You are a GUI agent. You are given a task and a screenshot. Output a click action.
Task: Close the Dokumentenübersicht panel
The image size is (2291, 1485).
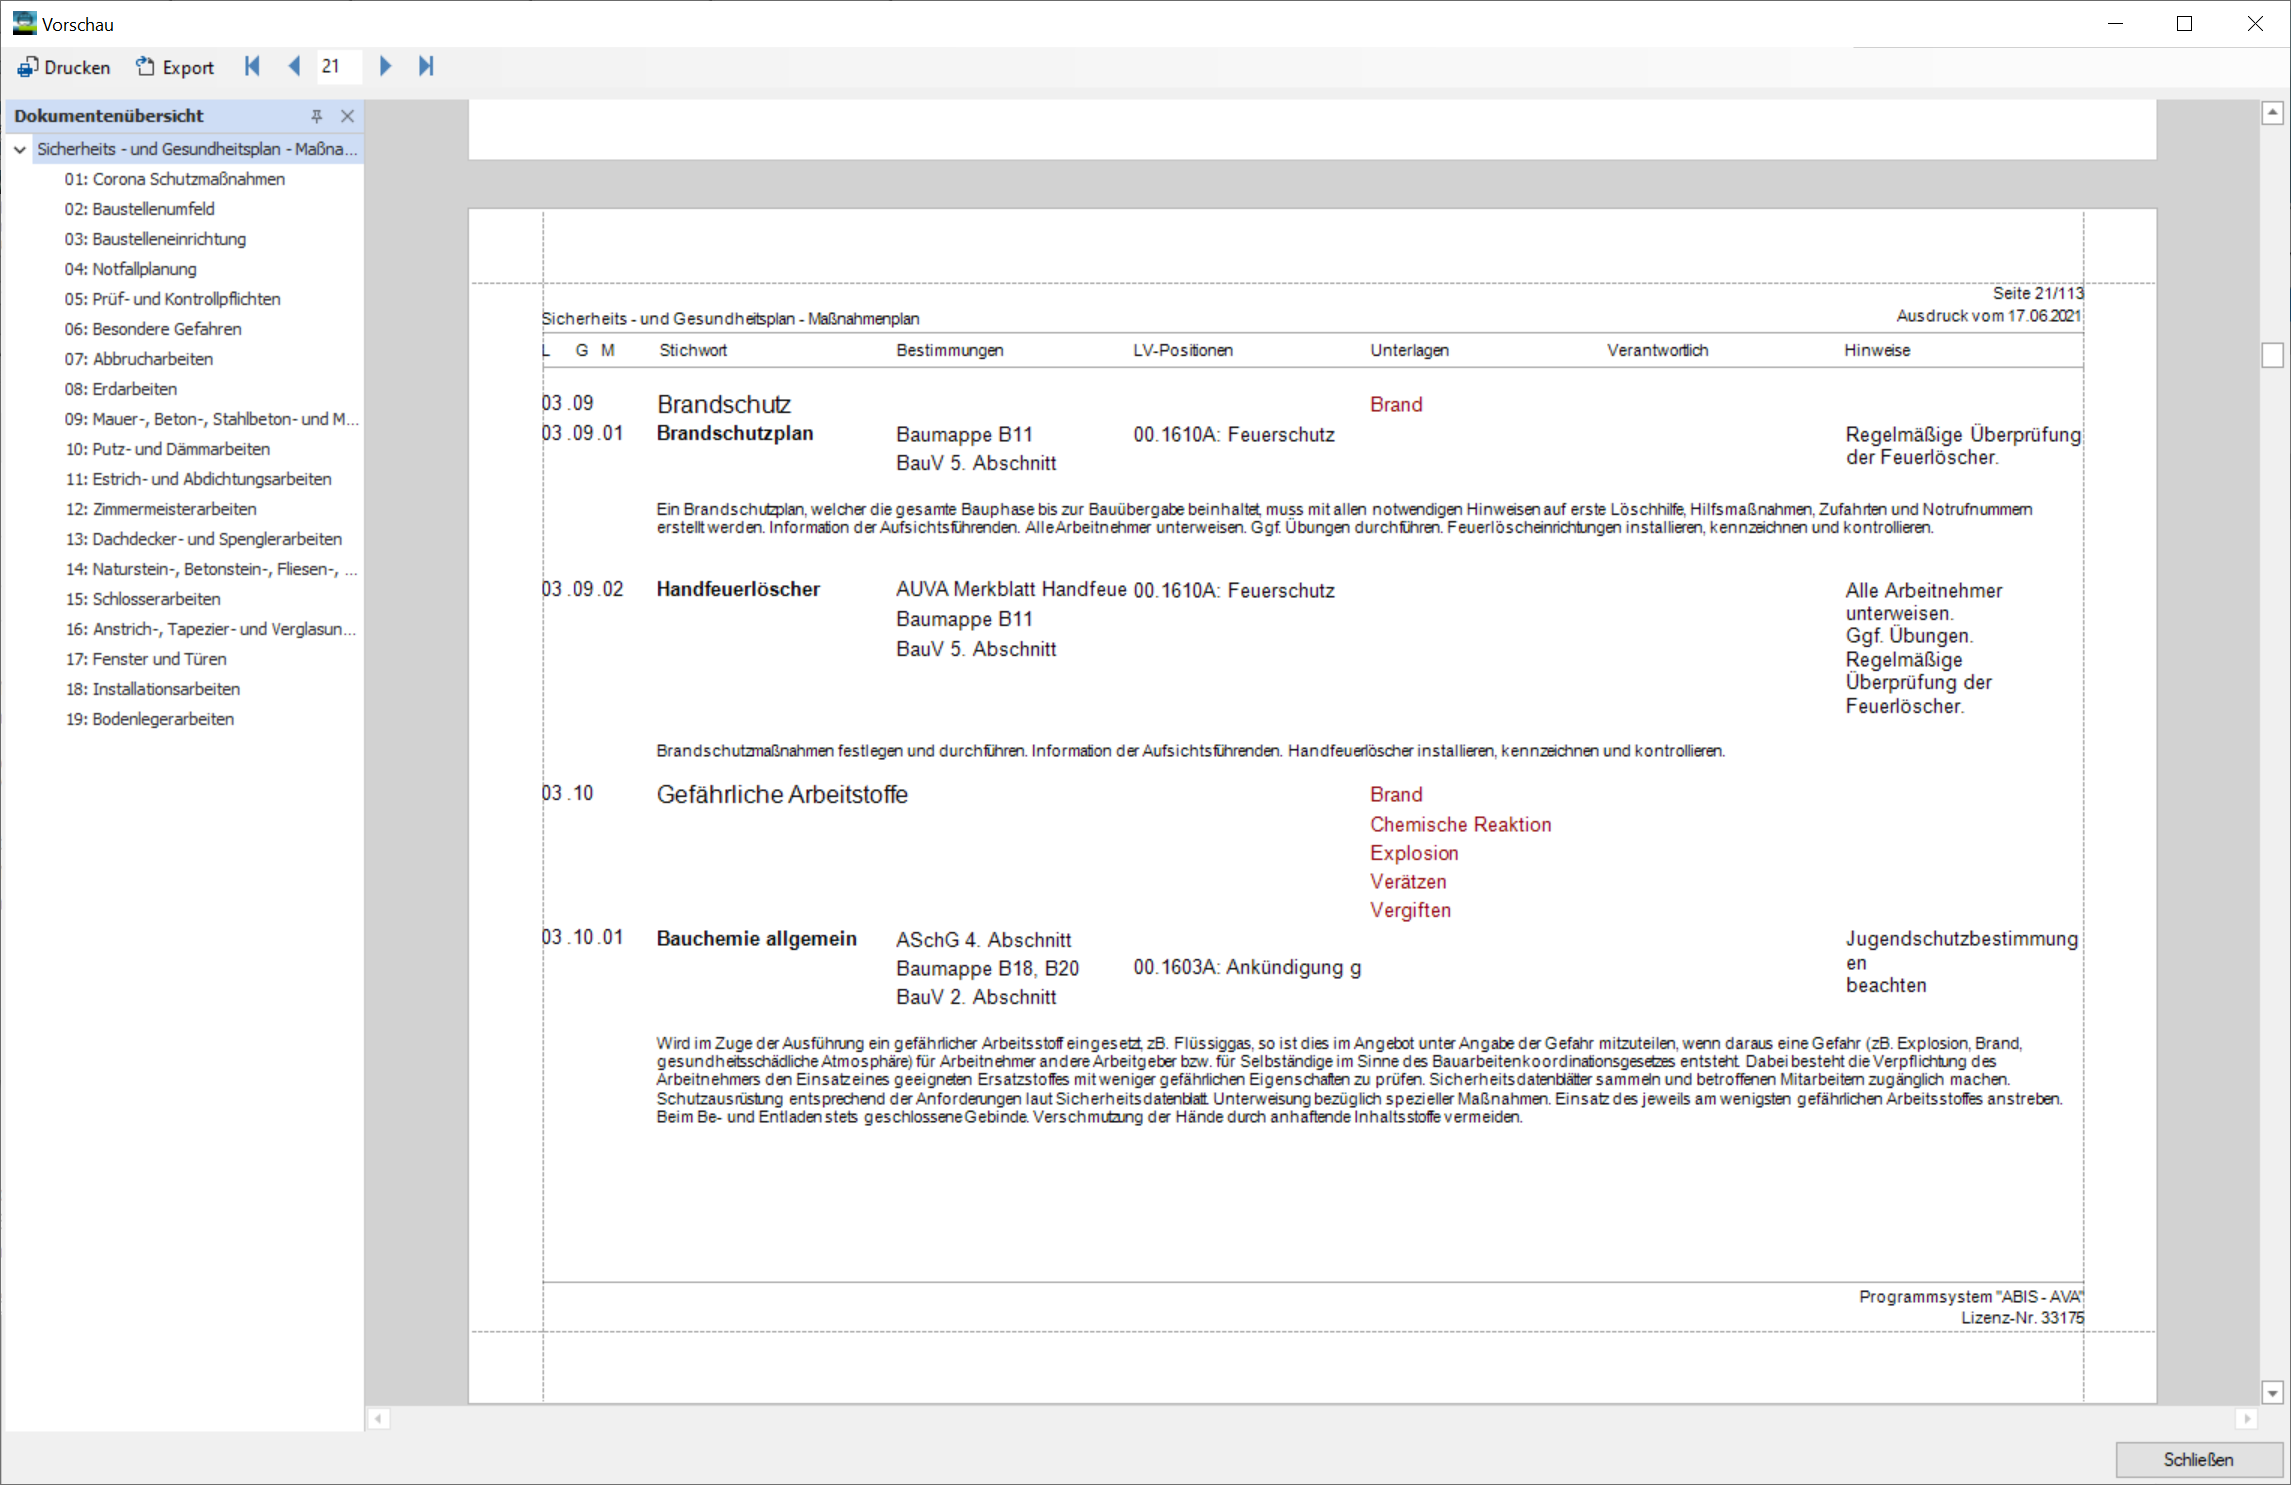tap(347, 116)
